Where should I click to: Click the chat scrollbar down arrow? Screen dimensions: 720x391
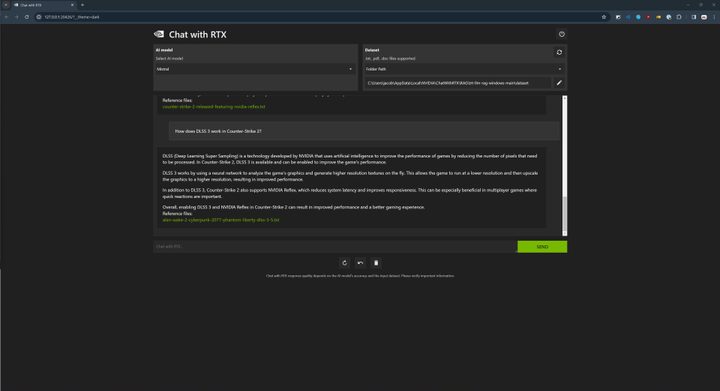pyautogui.click(x=565, y=234)
